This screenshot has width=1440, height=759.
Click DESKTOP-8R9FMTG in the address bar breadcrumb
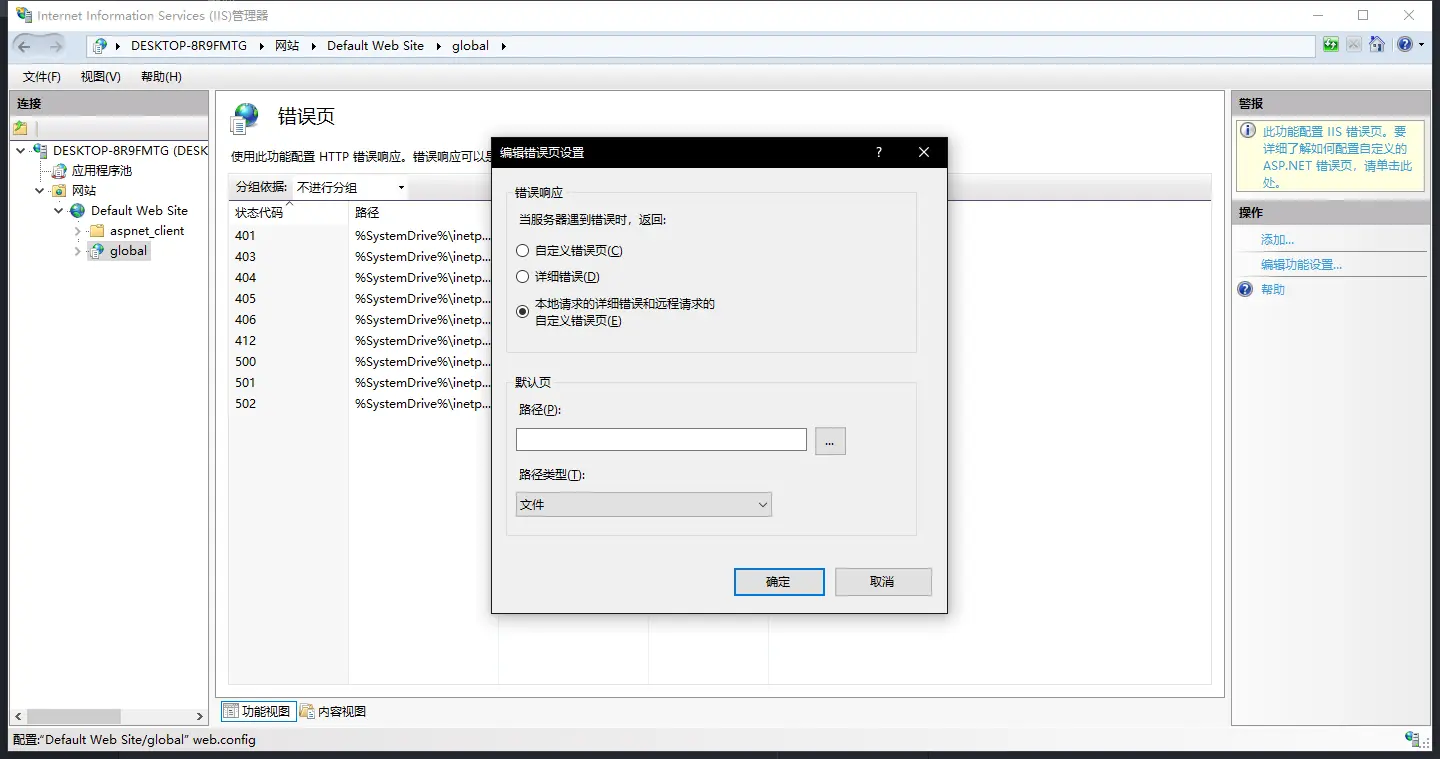(189, 46)
